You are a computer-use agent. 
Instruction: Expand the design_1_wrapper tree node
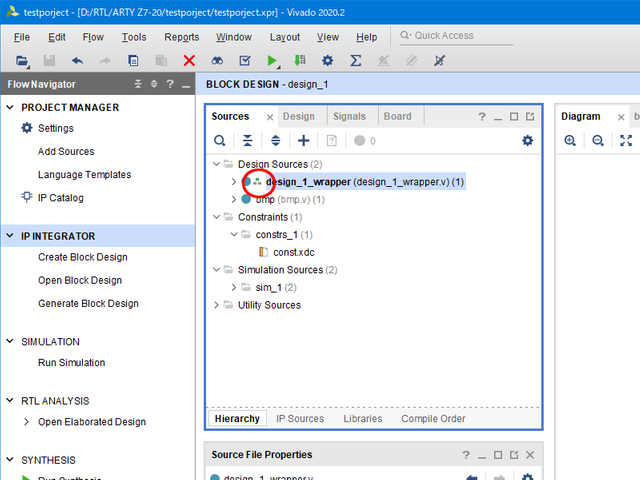point(234,182)
